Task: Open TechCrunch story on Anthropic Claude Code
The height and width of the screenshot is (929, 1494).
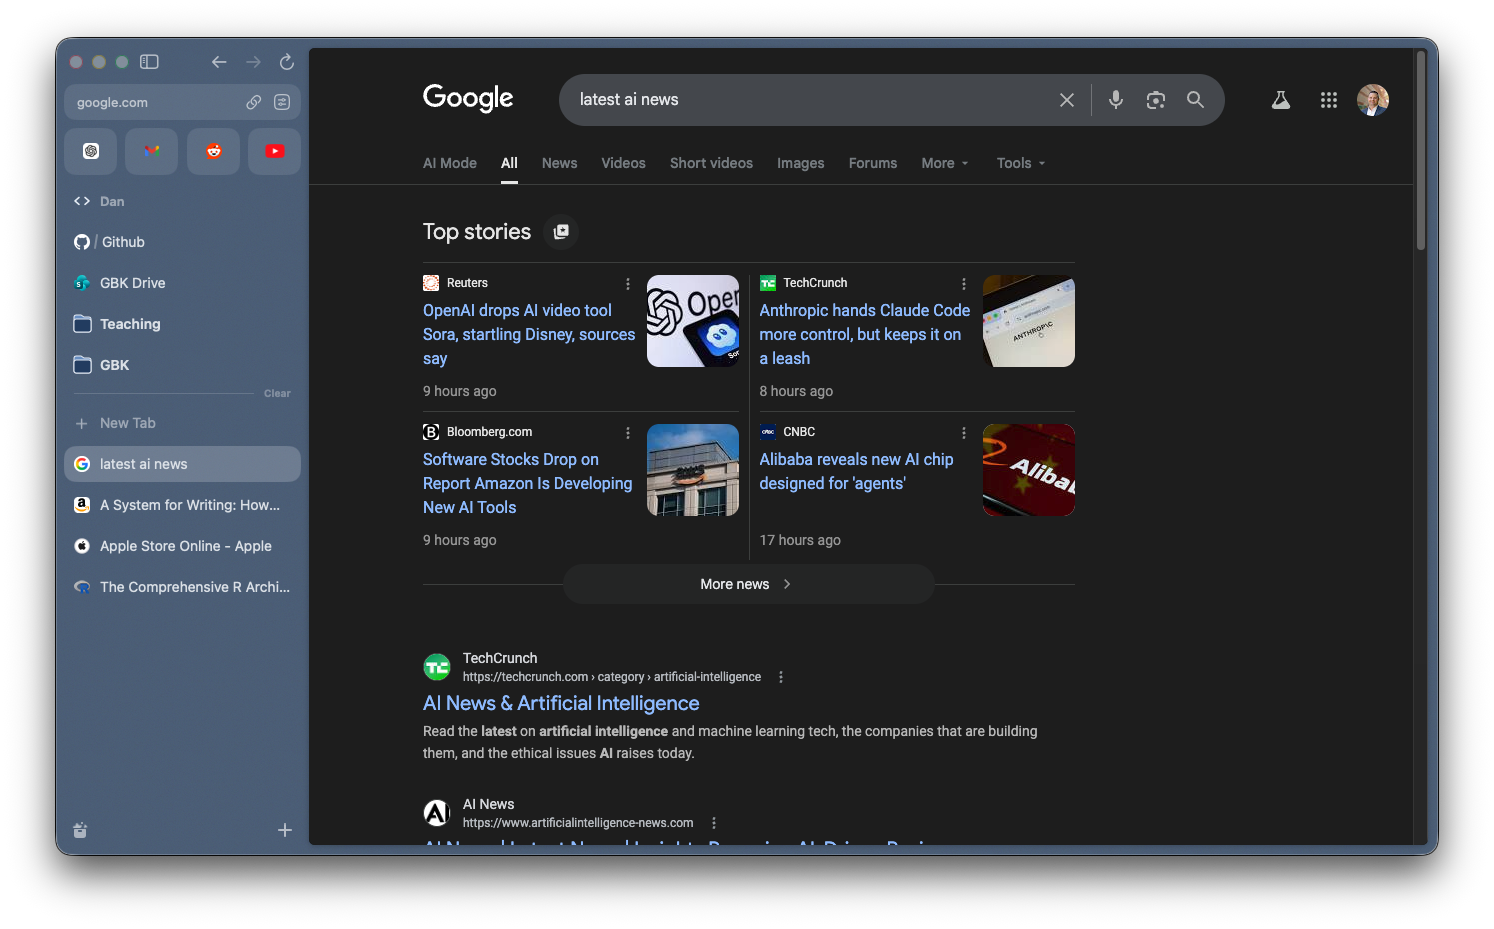Action: pyautogui.click(x=865, y=334)
